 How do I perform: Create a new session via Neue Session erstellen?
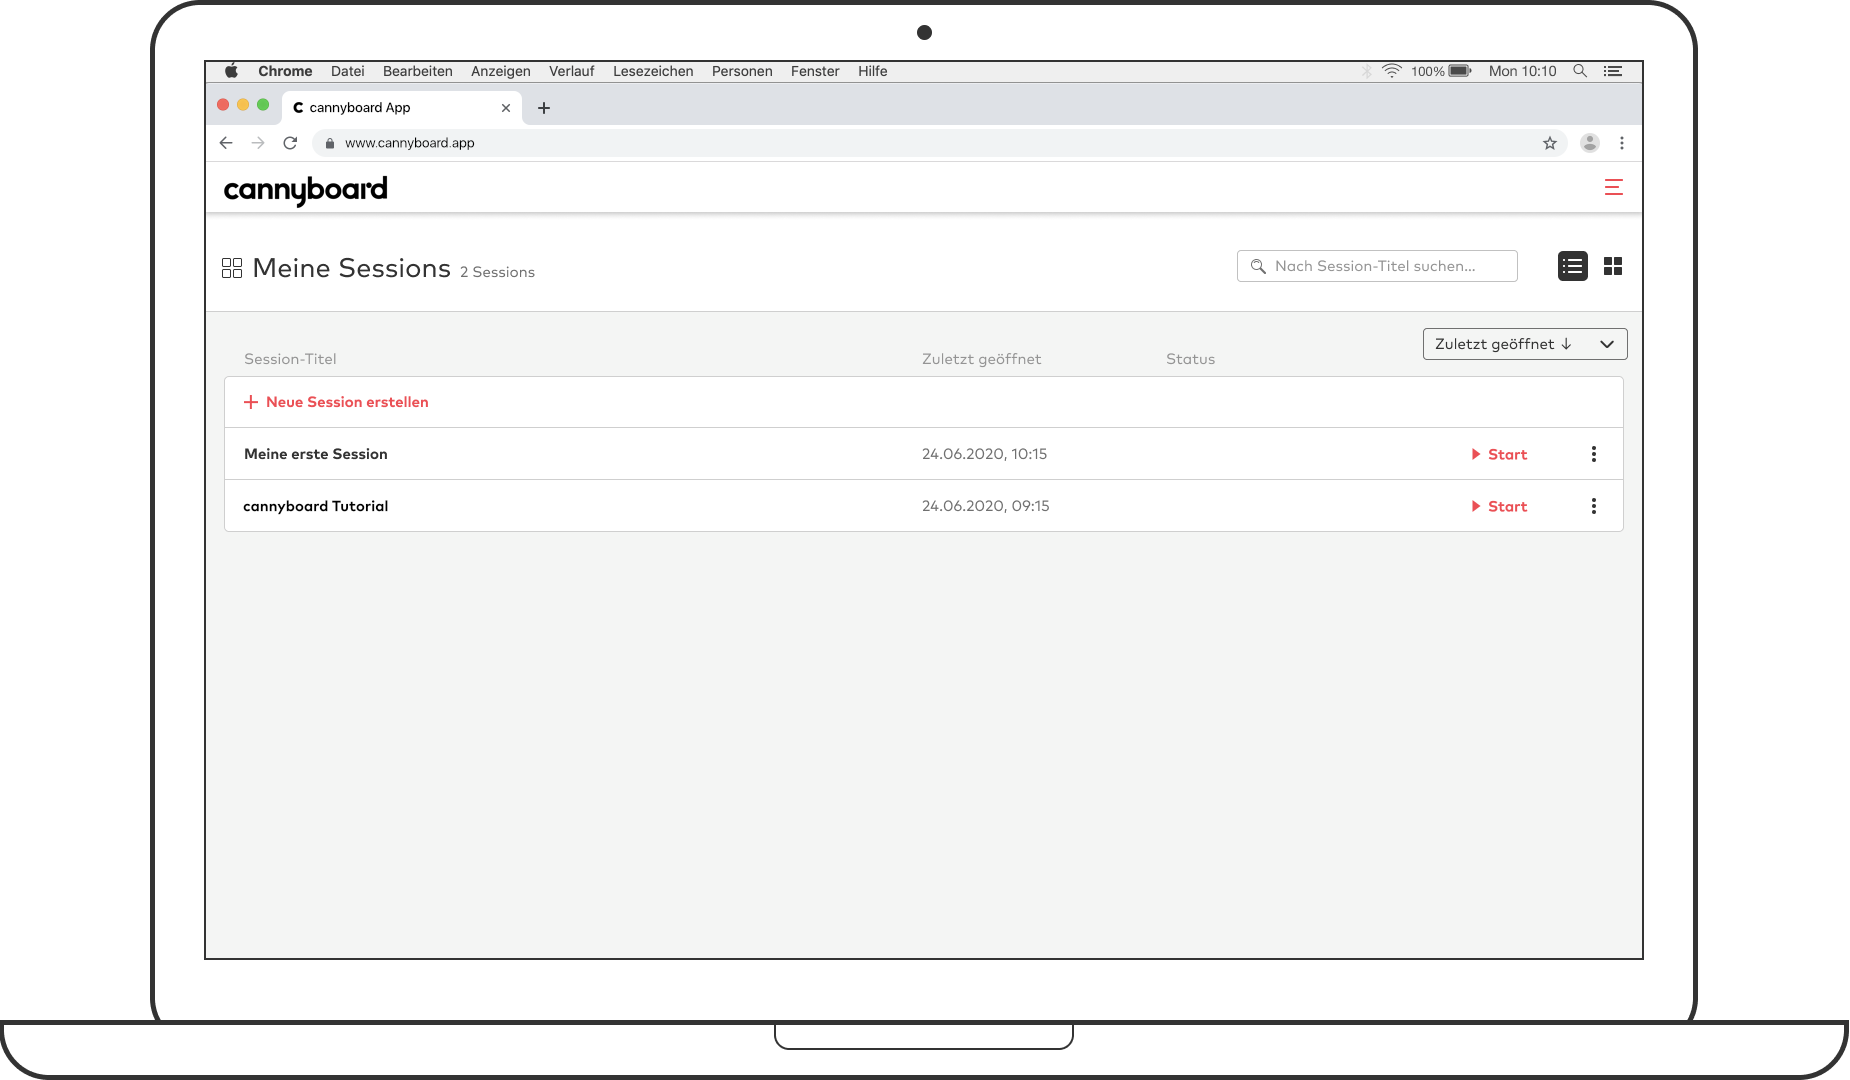tap(336, 402)
